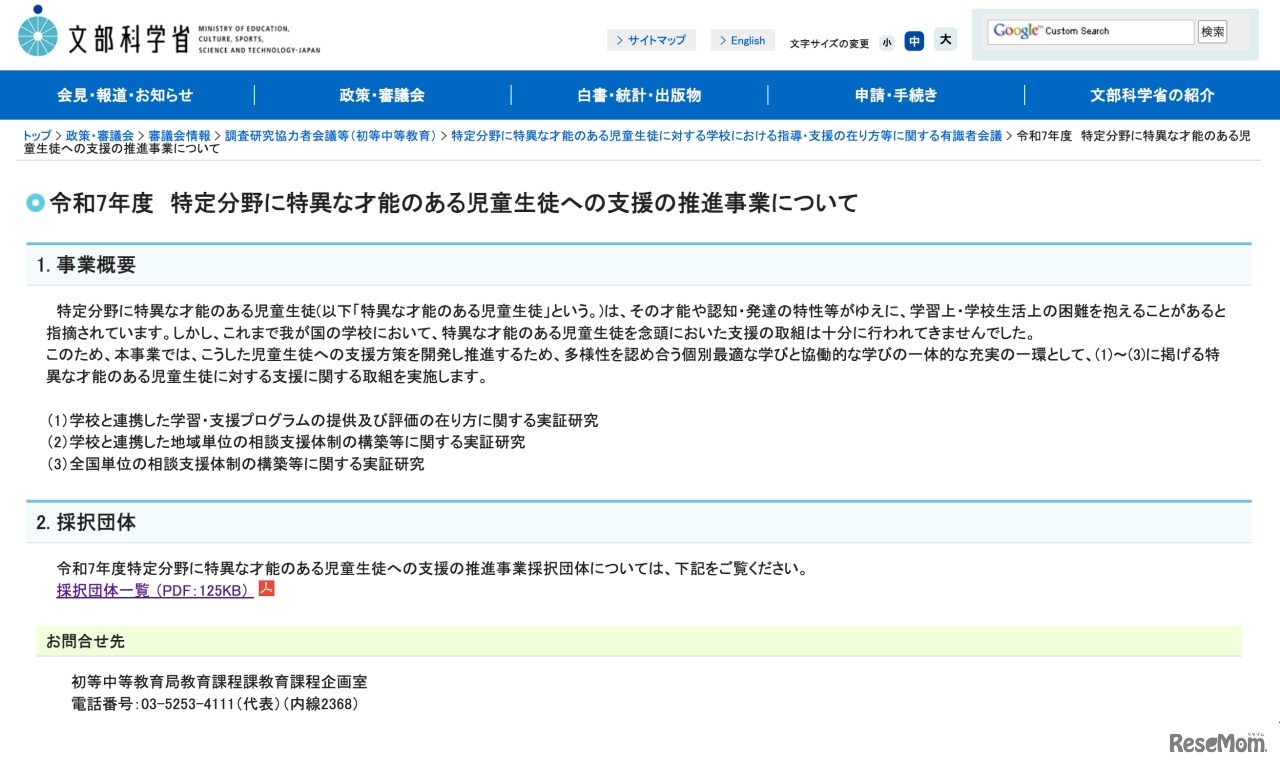Open the PDF icon beside 採択団体一覧
The height and width of the screenshot is (766, 1280).
pyautogui.click(x=266, y=590)
